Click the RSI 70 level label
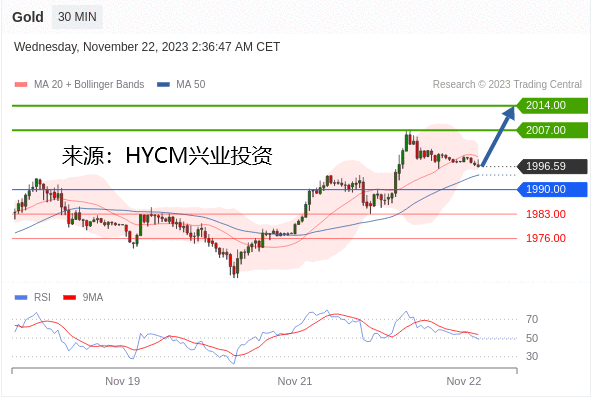Viewport: 594px width, 400px height. click(532, 320)
